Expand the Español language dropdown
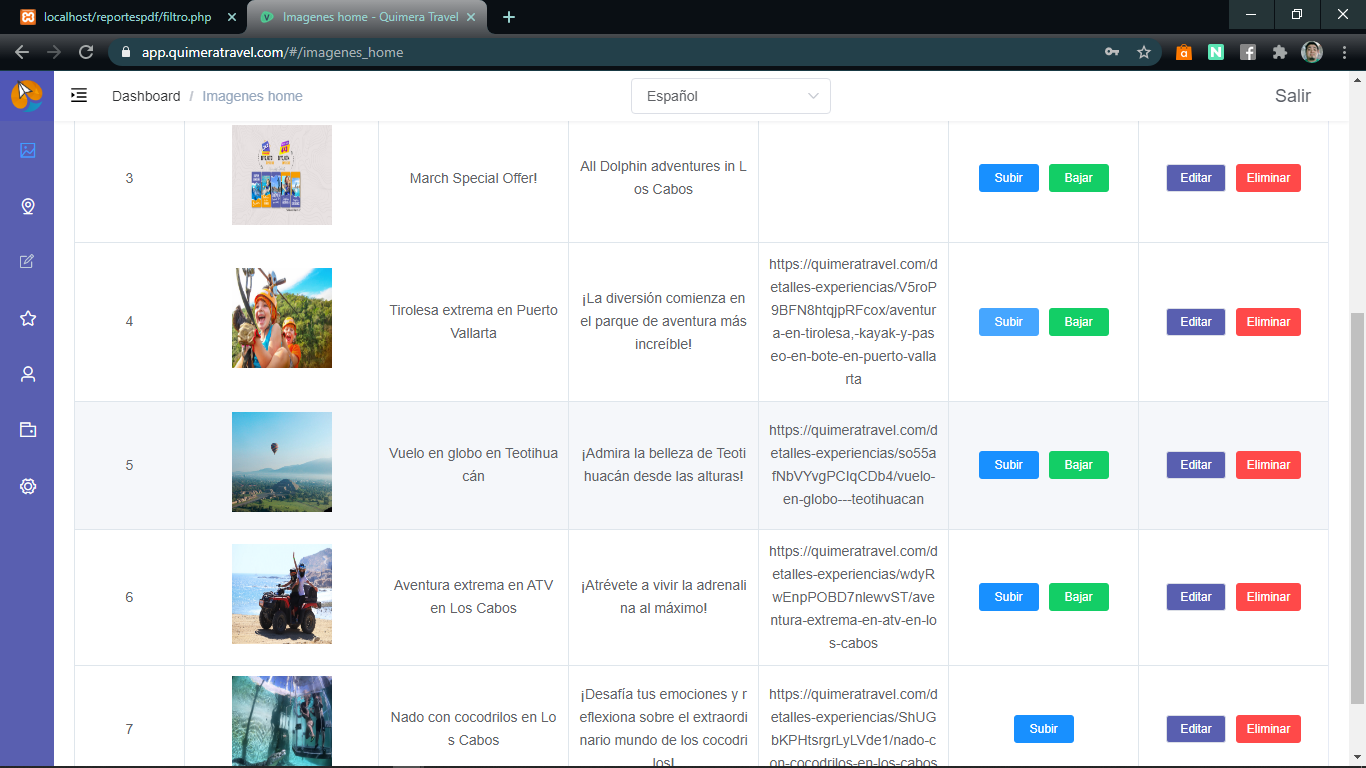Image resolution: width=1366 pixels, height=768 pixels. pos(730,96)
